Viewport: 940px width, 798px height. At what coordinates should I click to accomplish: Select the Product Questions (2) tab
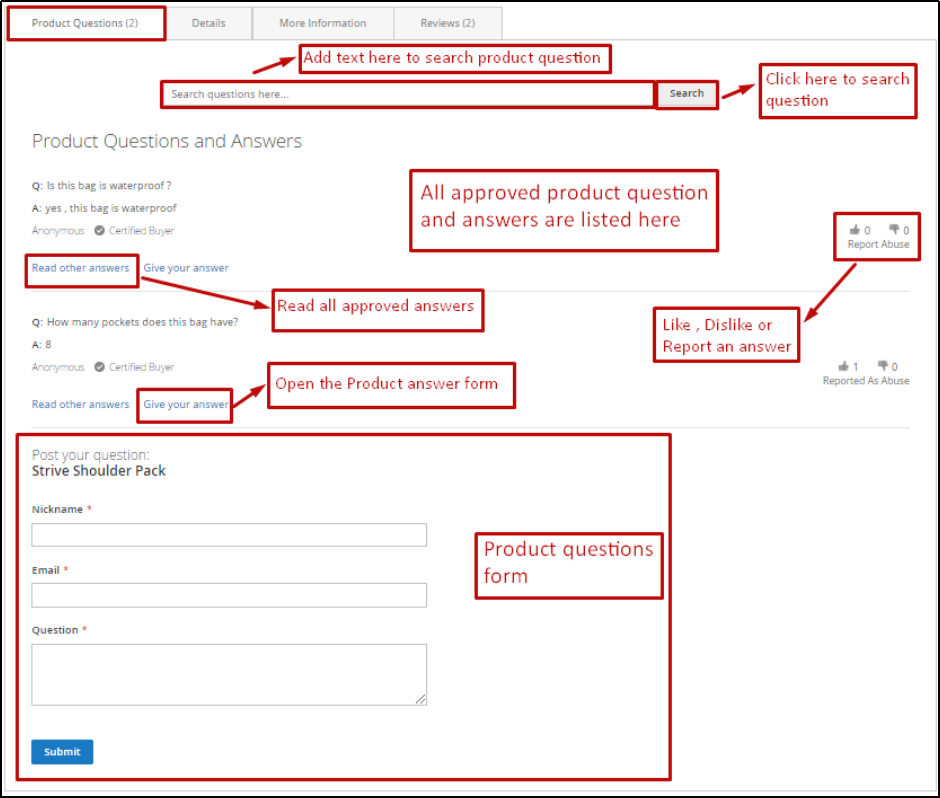click(x=85, y=22)
